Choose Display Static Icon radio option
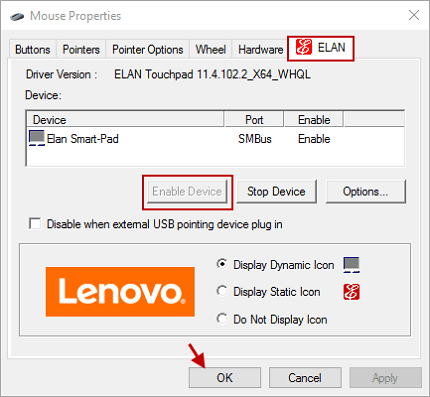The width and height of the screenshot is (430, 397). [x=222, y=291]
